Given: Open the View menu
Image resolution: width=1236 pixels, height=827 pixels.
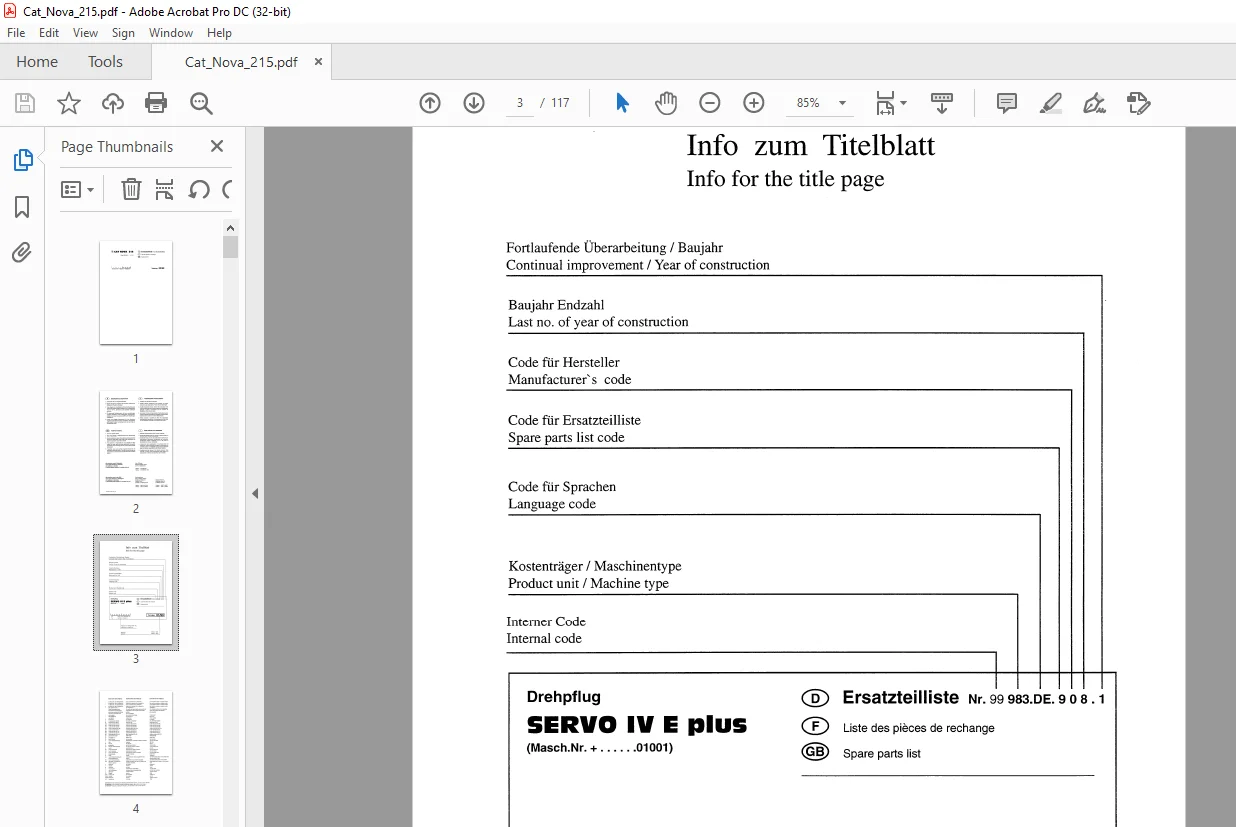Looking at the screenshot, I should 85,33.
